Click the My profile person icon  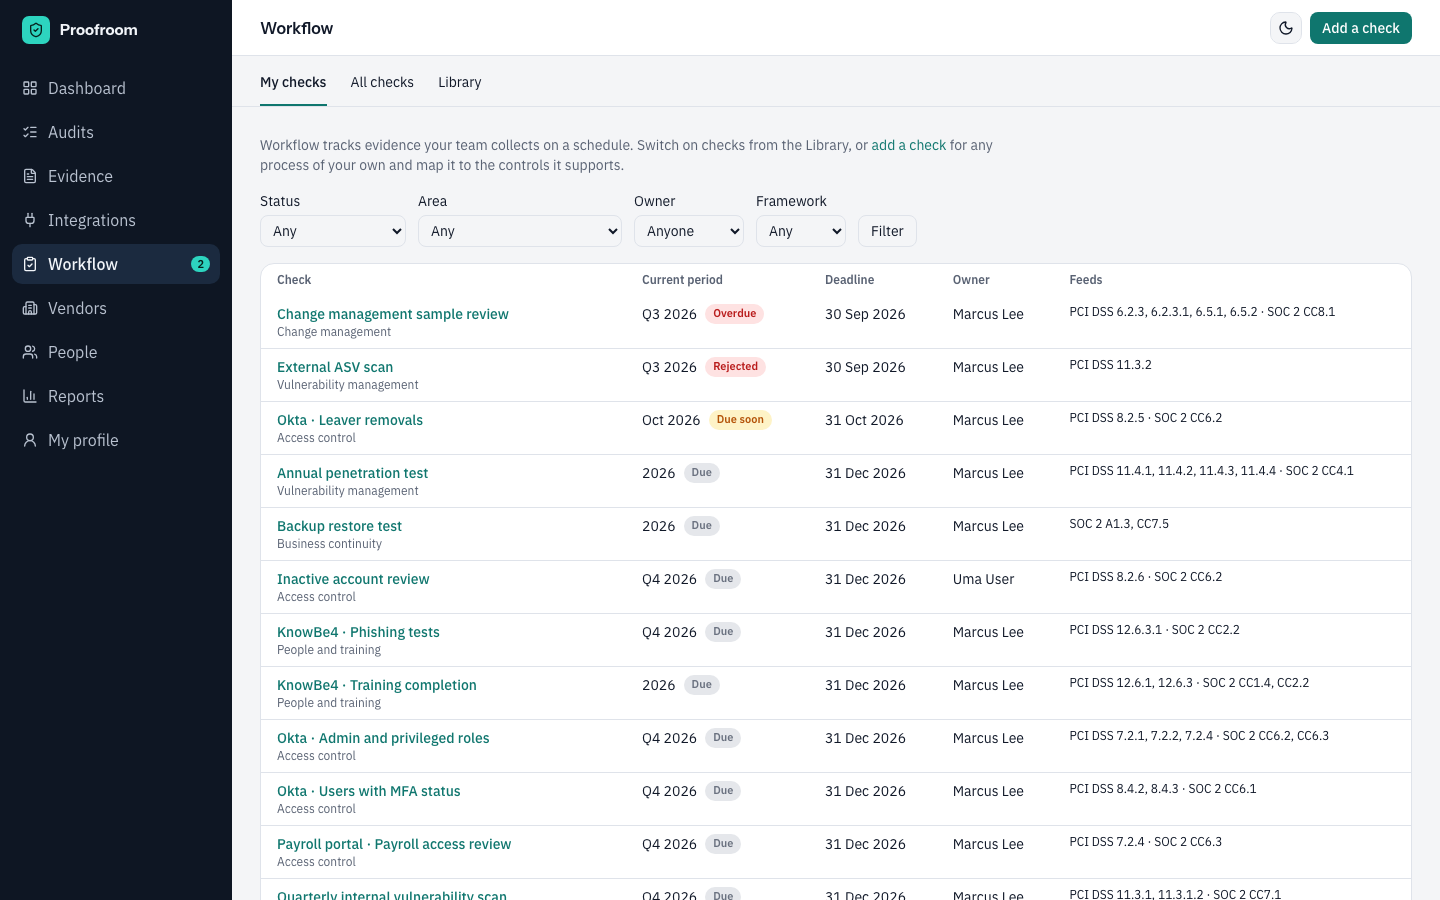30,440
